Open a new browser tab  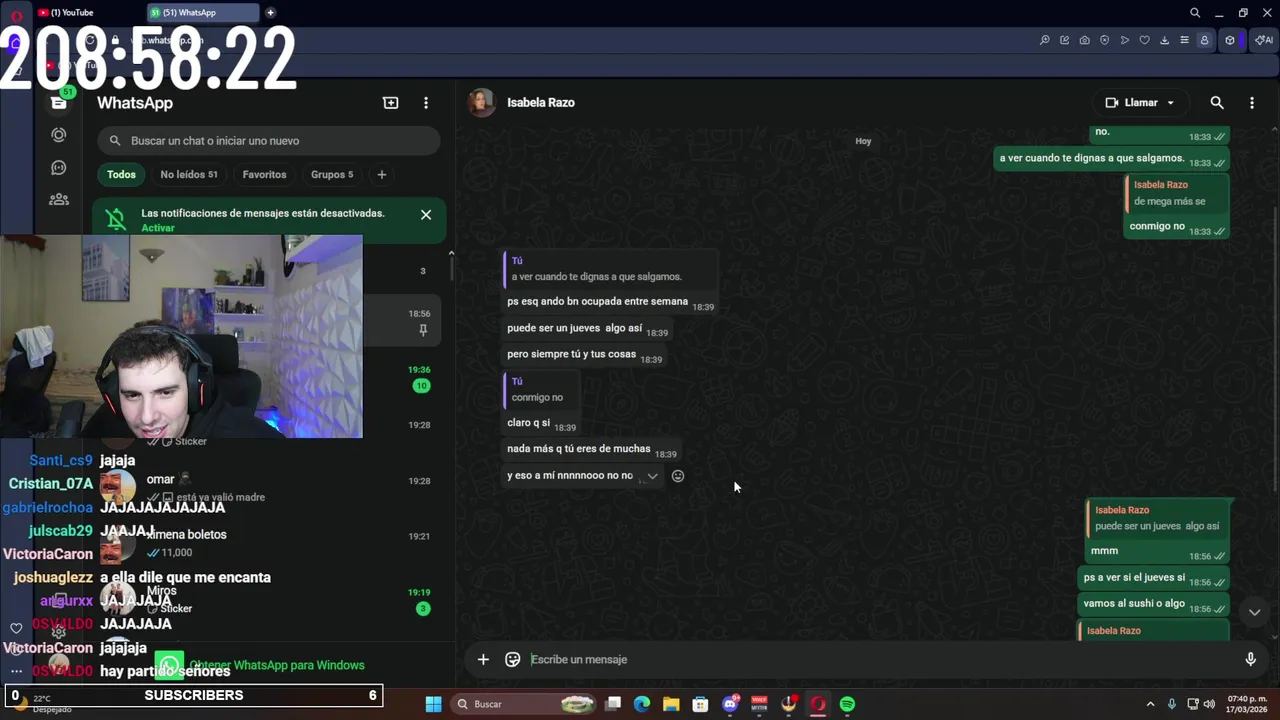coord(270,13)
